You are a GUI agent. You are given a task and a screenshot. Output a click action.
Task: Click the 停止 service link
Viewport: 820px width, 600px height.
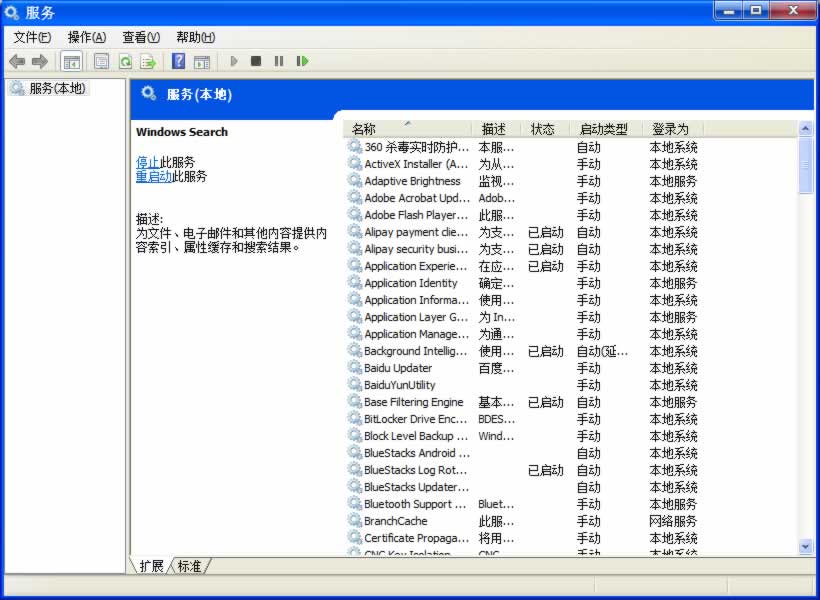pos(147,162)
